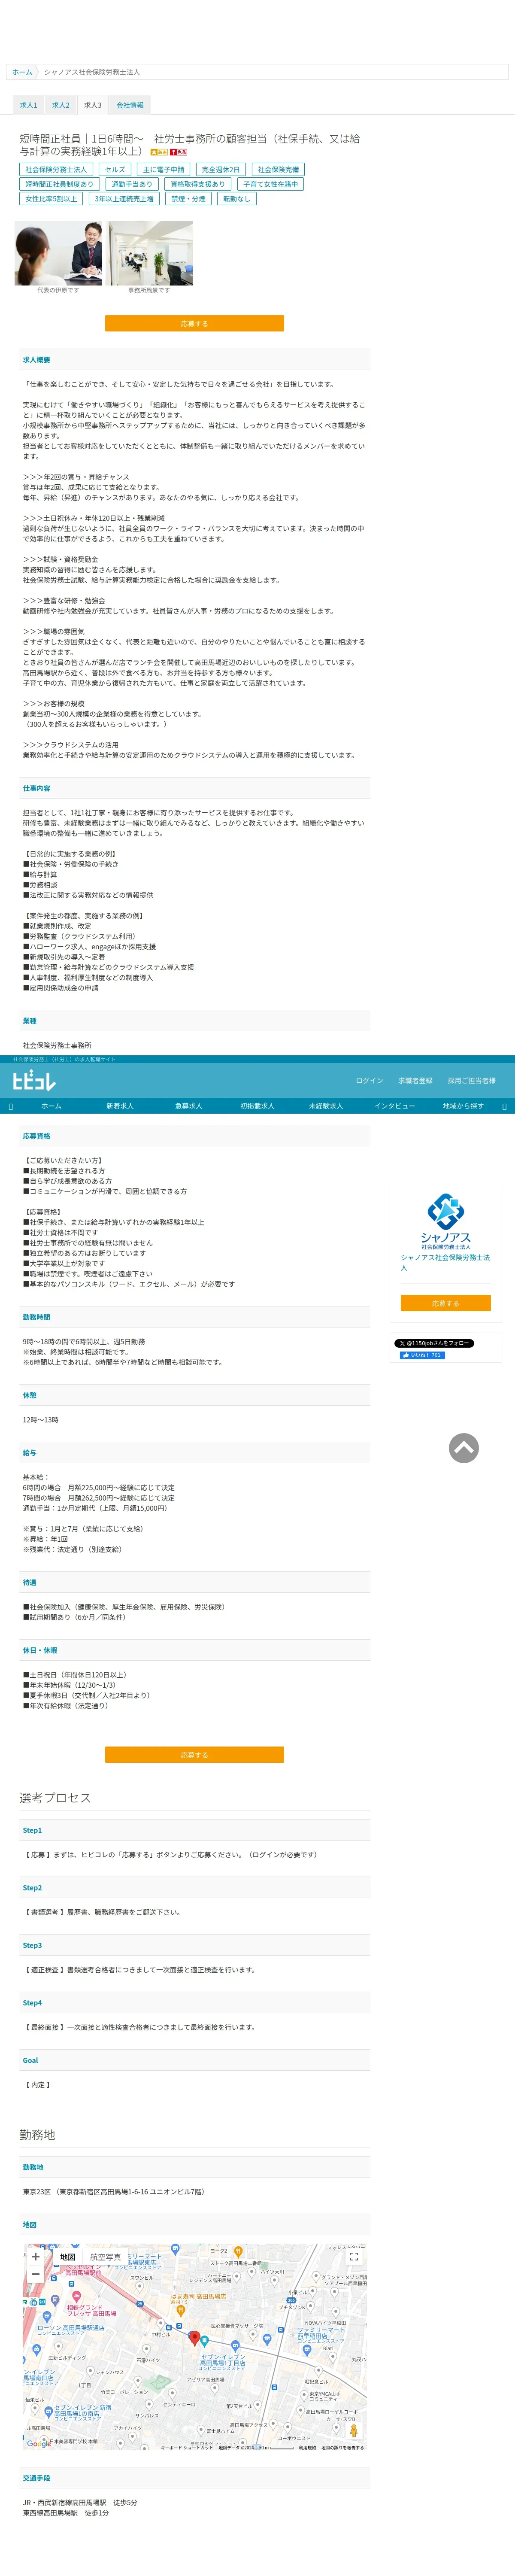The width and height of the screenshot is (515, 2576).
Task: Click the 転勤なし tag
Action: [x=236, y=199]
